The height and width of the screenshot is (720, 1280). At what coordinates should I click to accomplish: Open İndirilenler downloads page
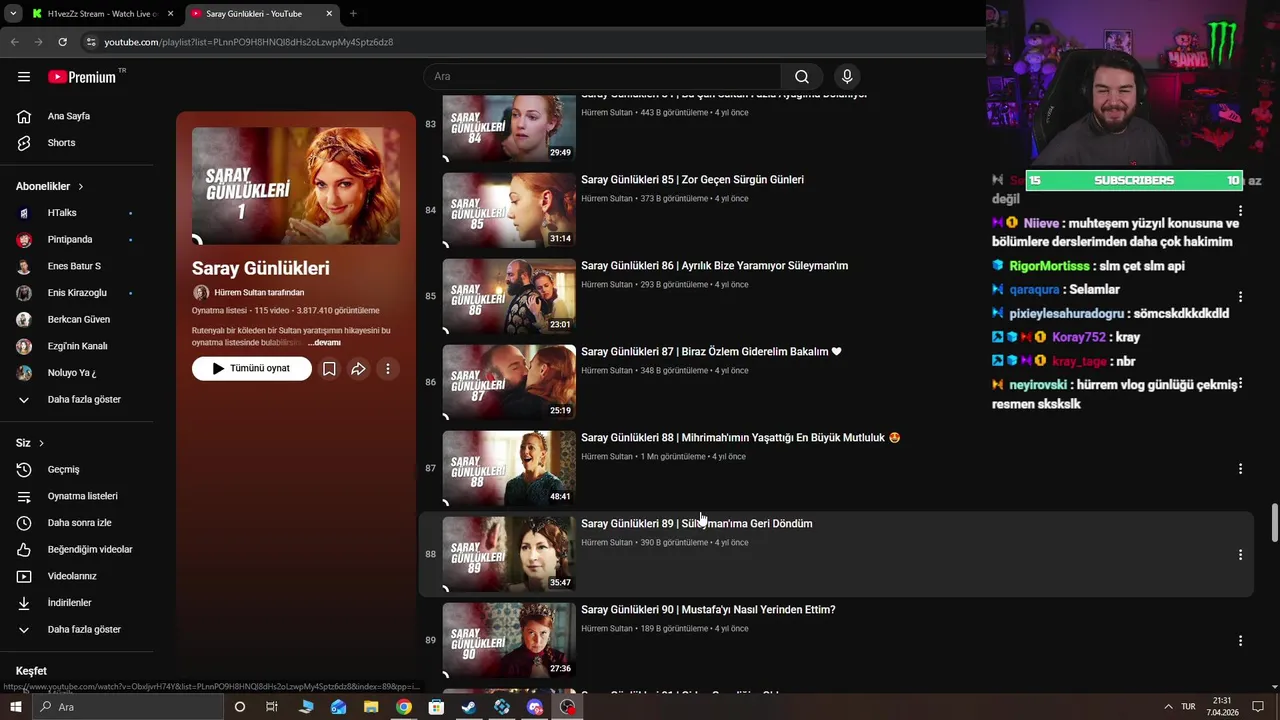78,603
